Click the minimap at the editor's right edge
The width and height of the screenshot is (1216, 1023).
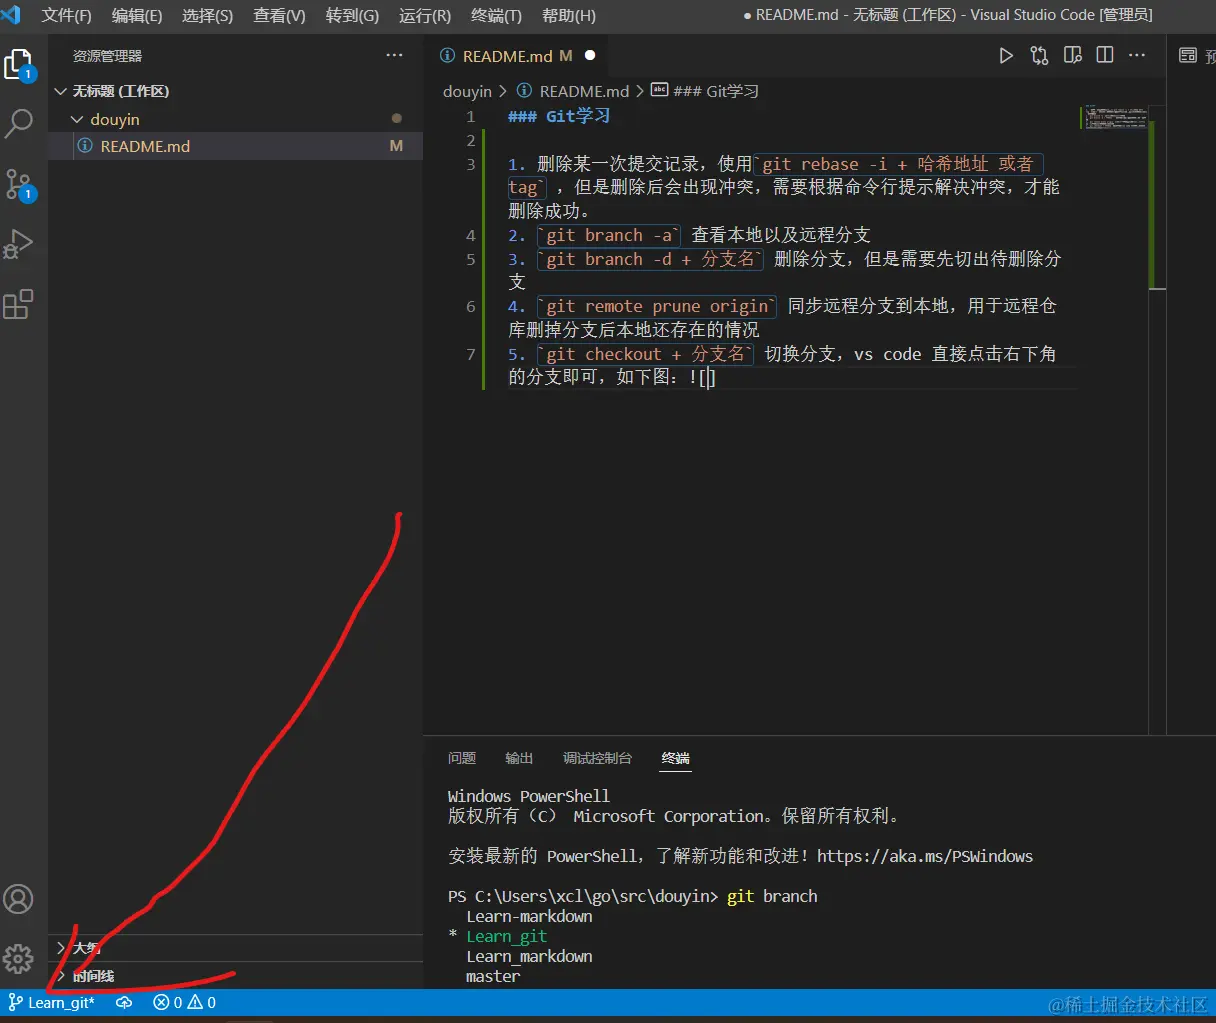pyautogui.click(x=1116, y=118)
